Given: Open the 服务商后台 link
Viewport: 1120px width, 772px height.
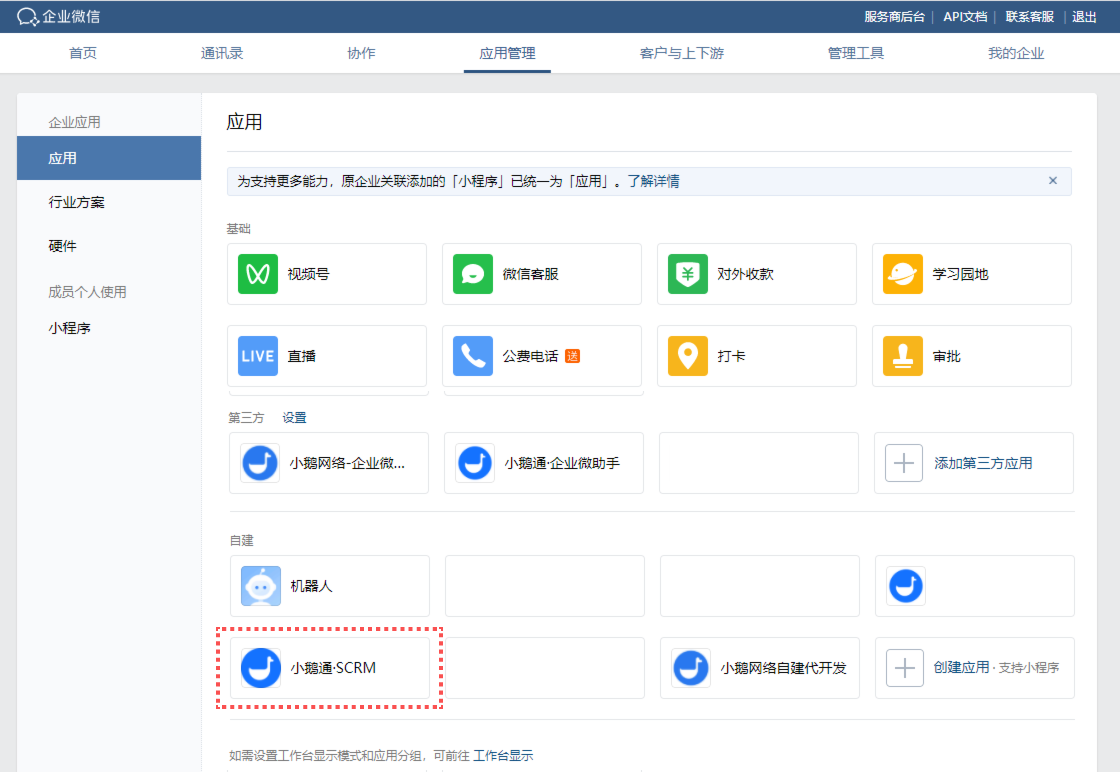Looking at the screenshot, I should click(x=894, y=16).
